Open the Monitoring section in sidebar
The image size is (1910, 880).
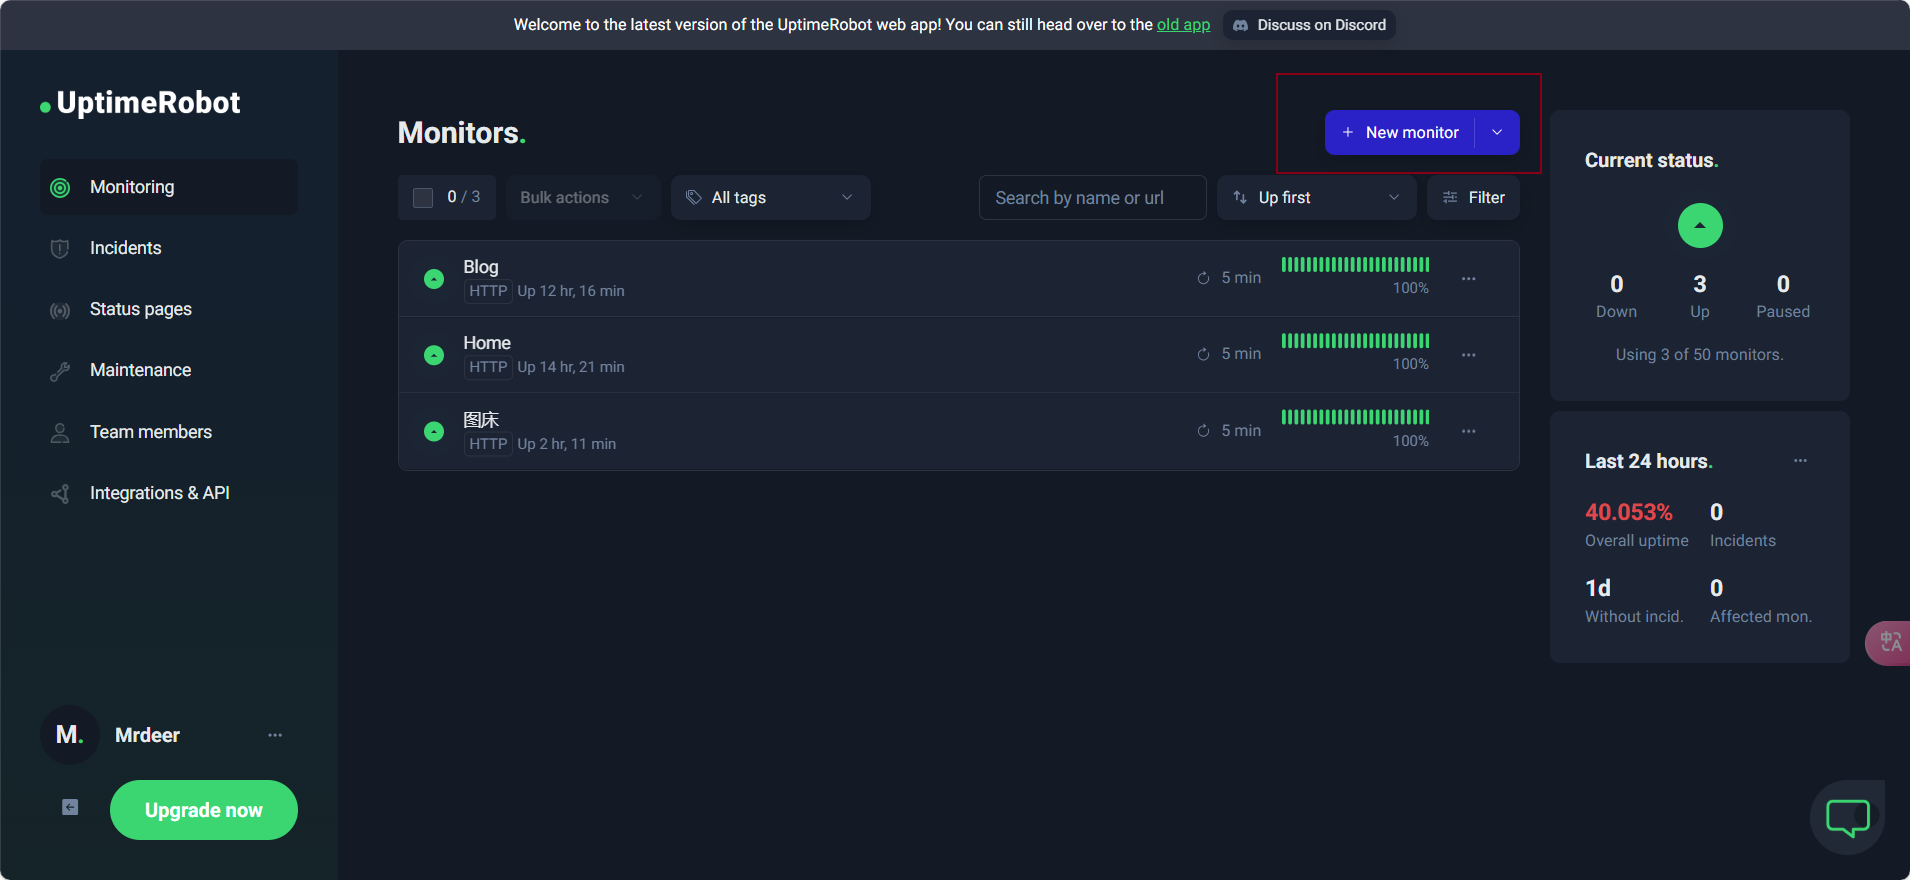coord(168,187)
